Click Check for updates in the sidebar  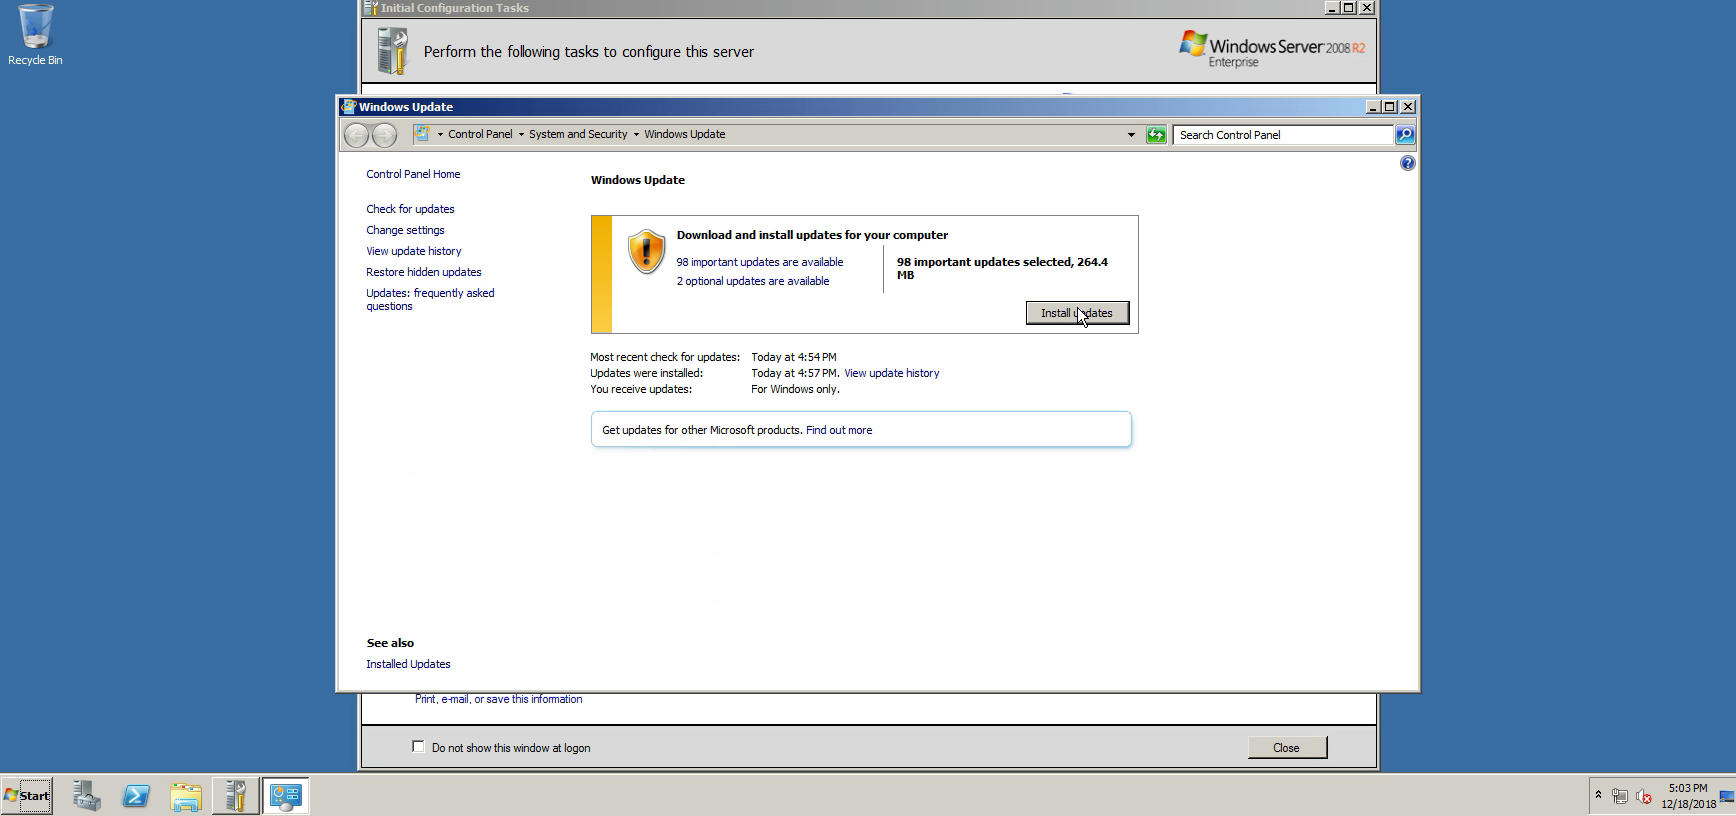[x=410, y=209]
